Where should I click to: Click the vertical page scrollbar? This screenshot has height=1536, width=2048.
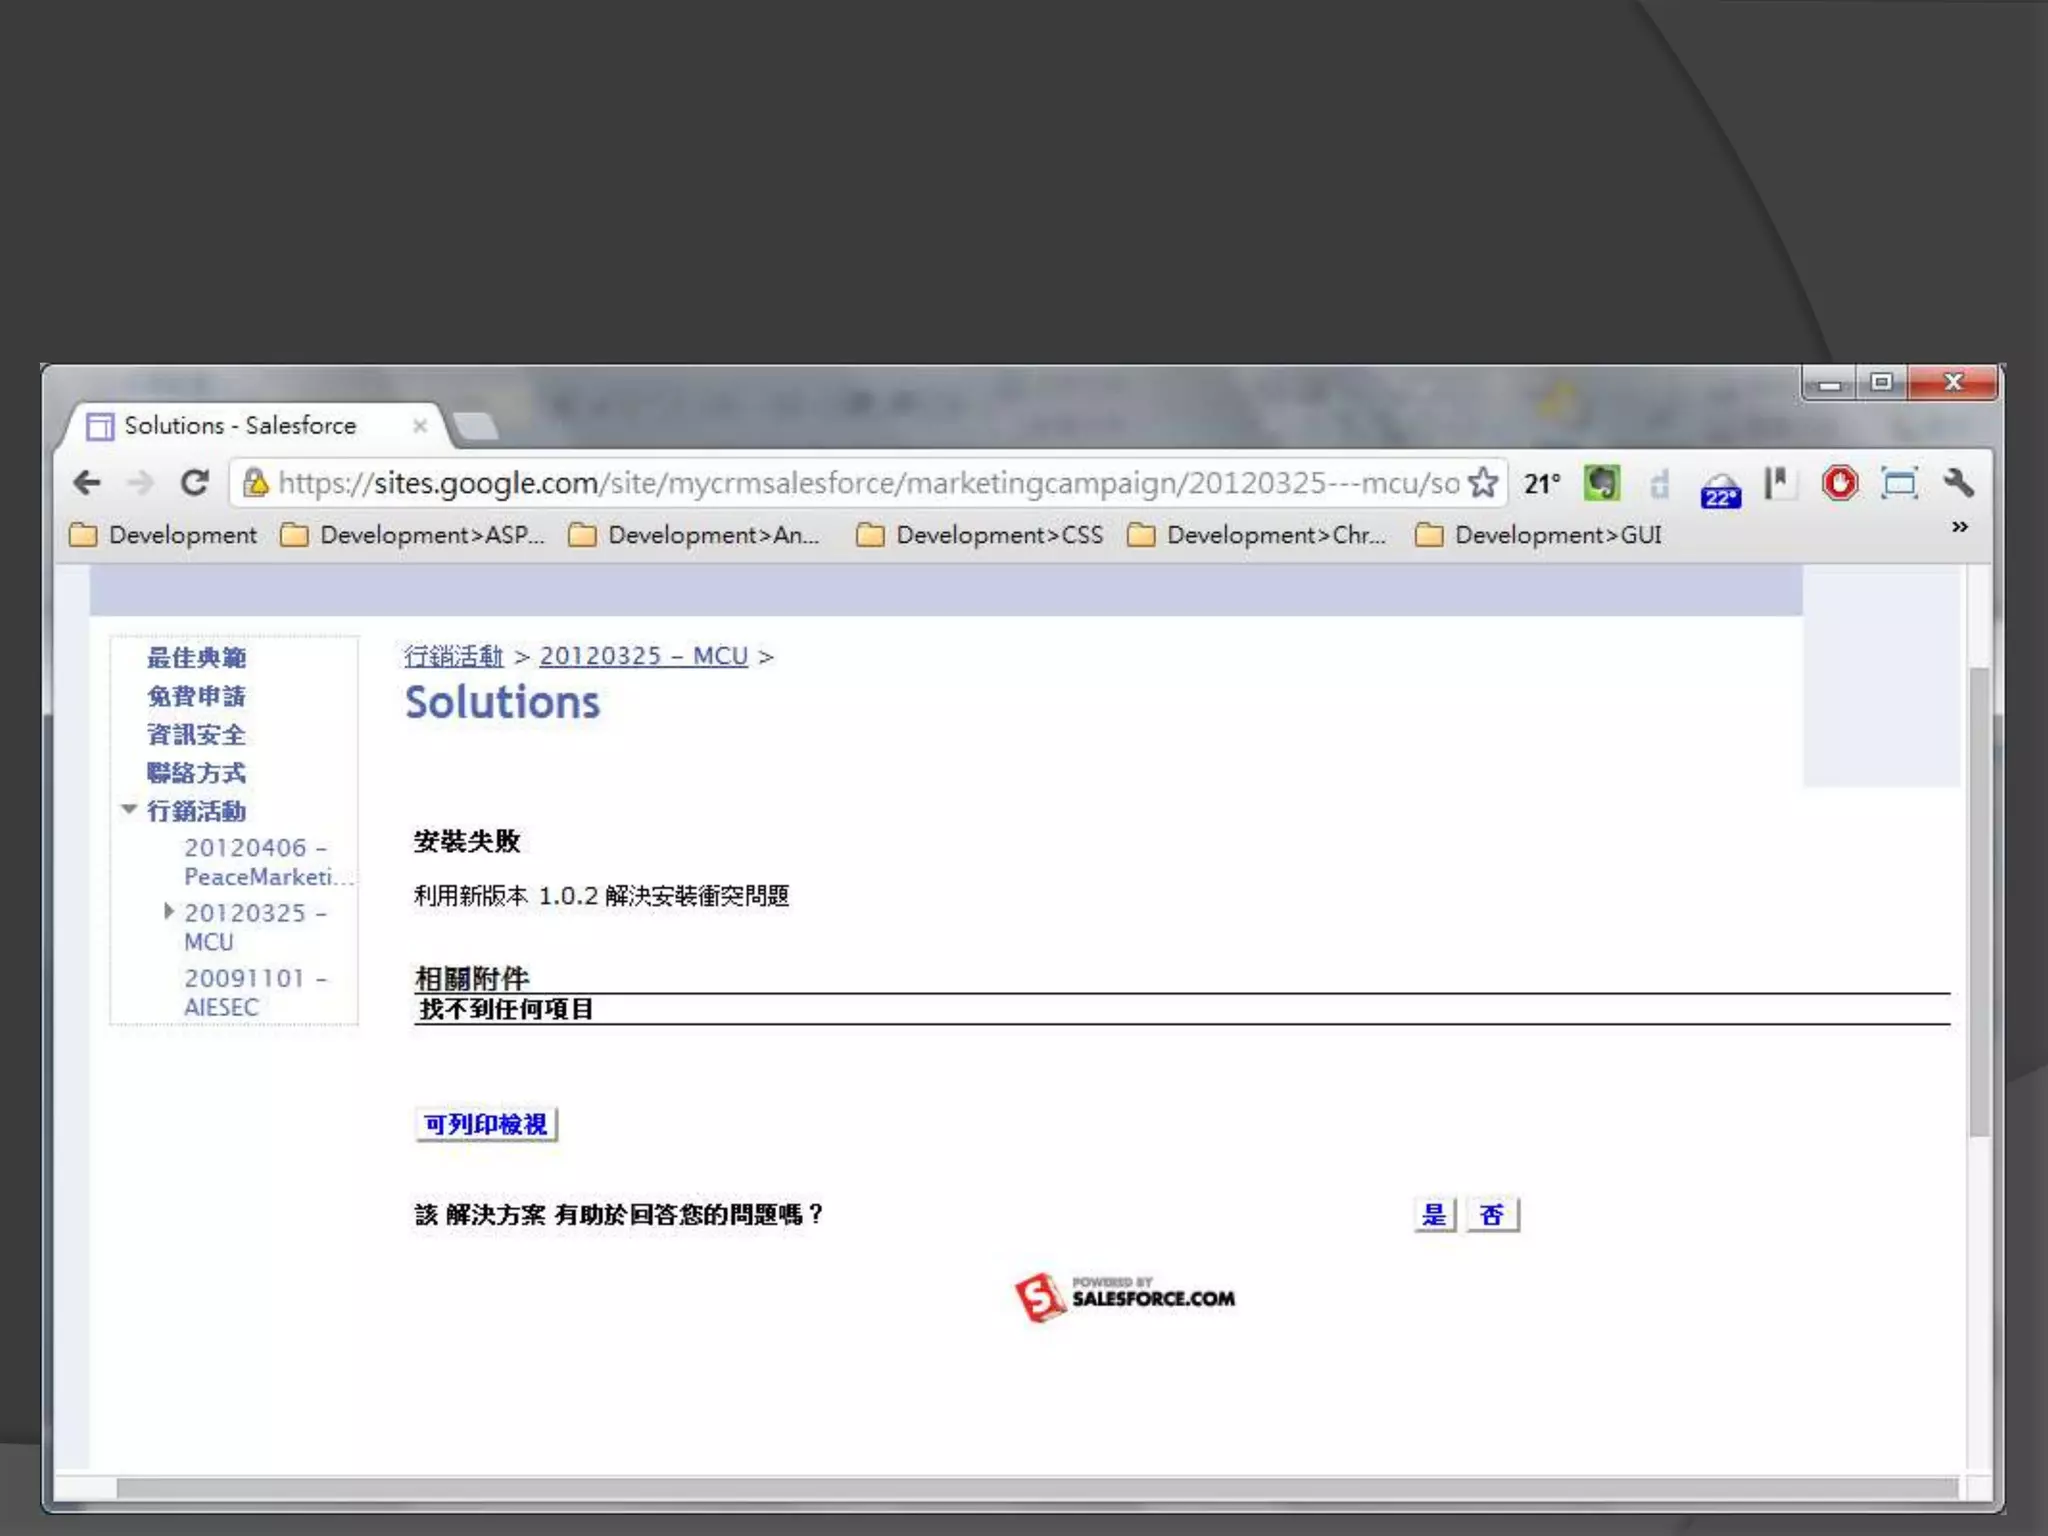point(1978,900)
